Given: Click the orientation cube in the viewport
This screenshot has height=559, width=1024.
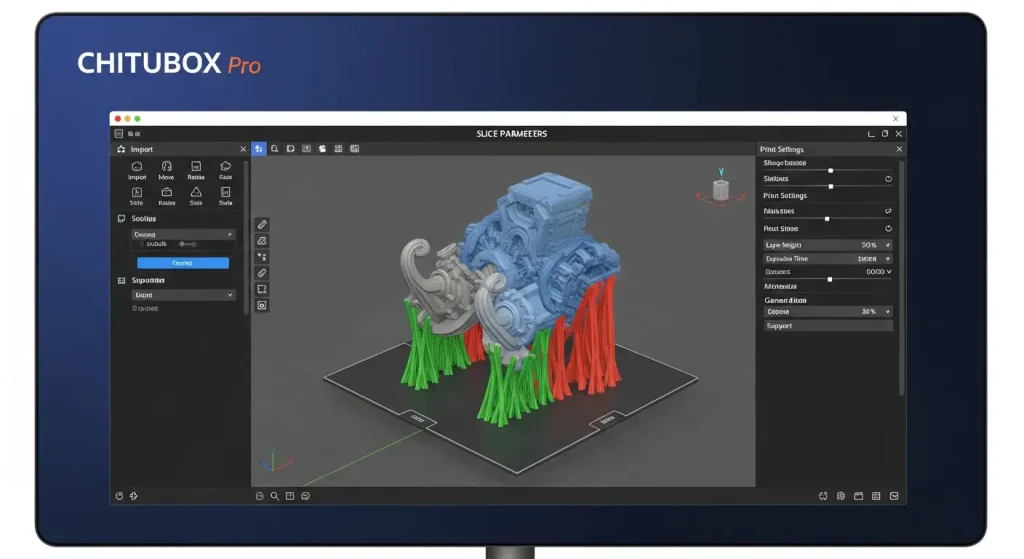Looking at the screenshot, I should pyautogui.click(x=720, y=189).
